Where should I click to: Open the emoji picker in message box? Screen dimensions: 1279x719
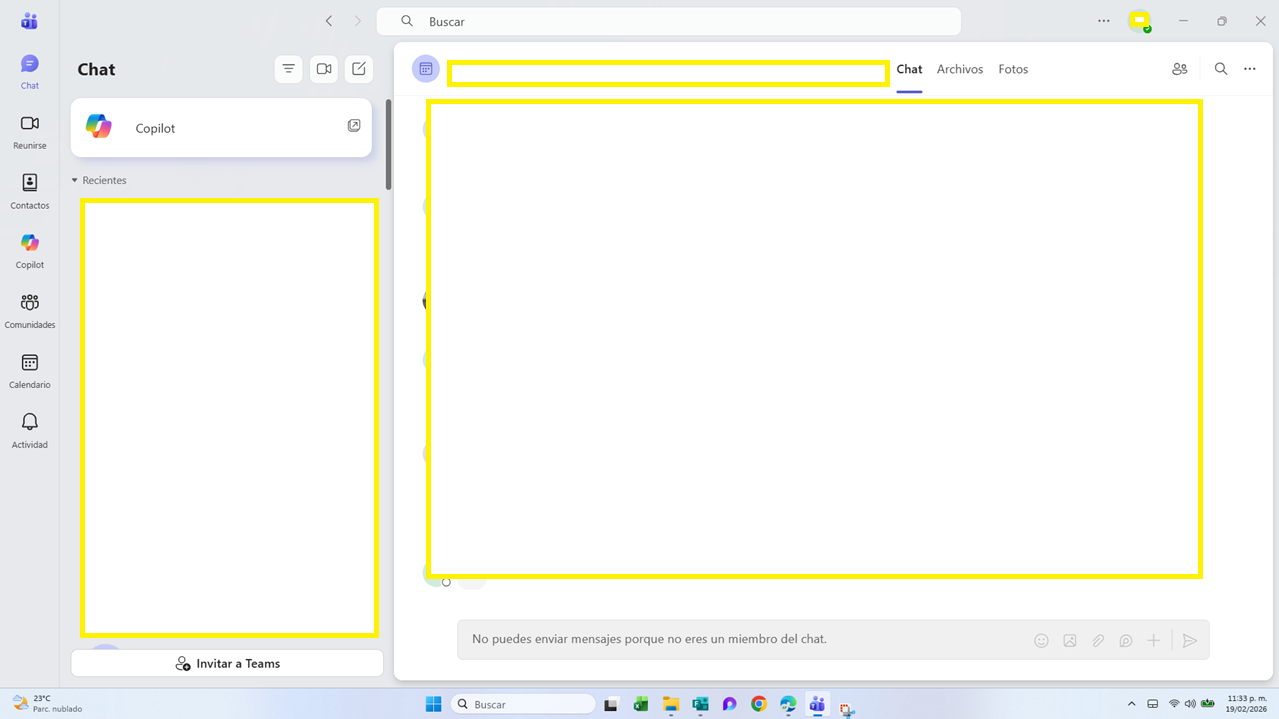coord(1041,641)
